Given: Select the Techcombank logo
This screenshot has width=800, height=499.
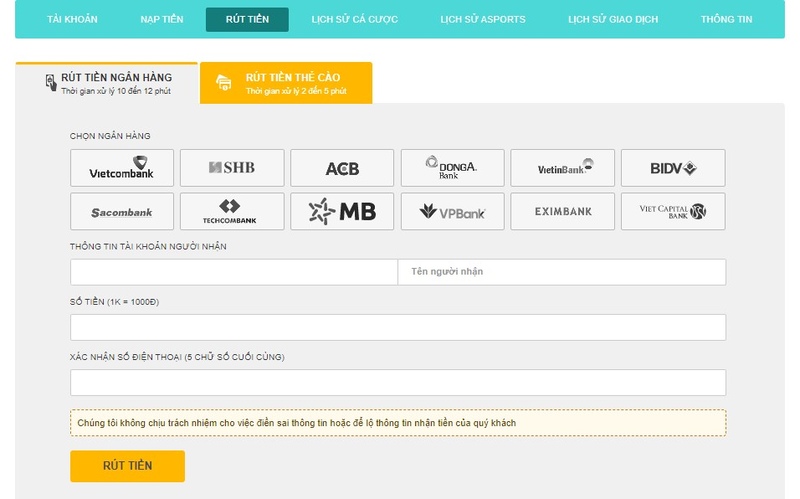Looking at the screenshot, I should pyautogui.click(x=232, y=212).
